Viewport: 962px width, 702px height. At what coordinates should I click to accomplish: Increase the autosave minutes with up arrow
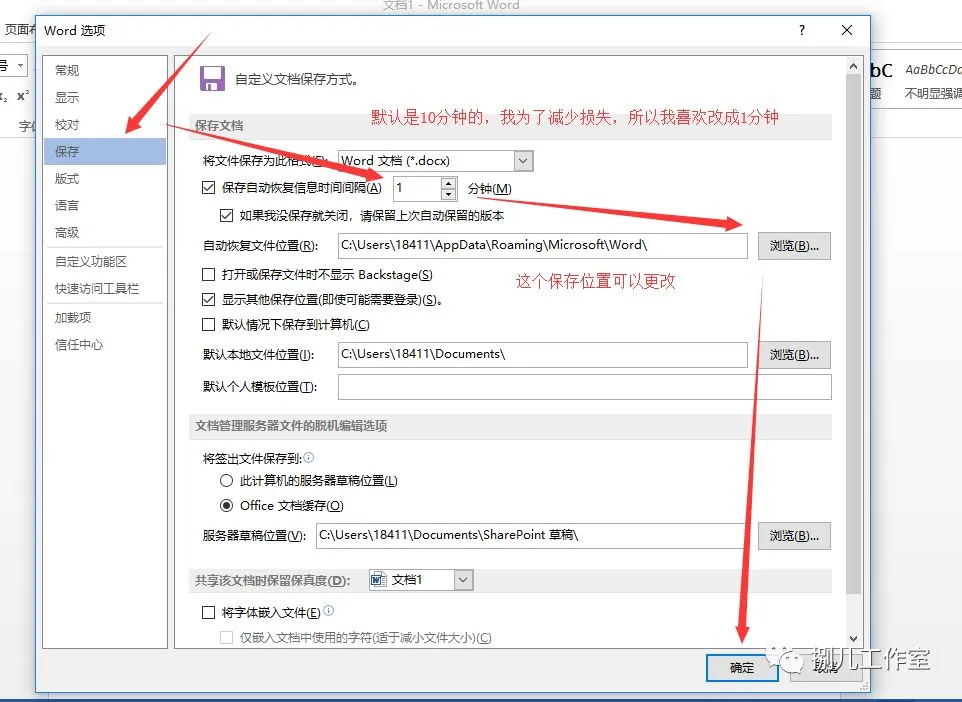click(449, 183)
